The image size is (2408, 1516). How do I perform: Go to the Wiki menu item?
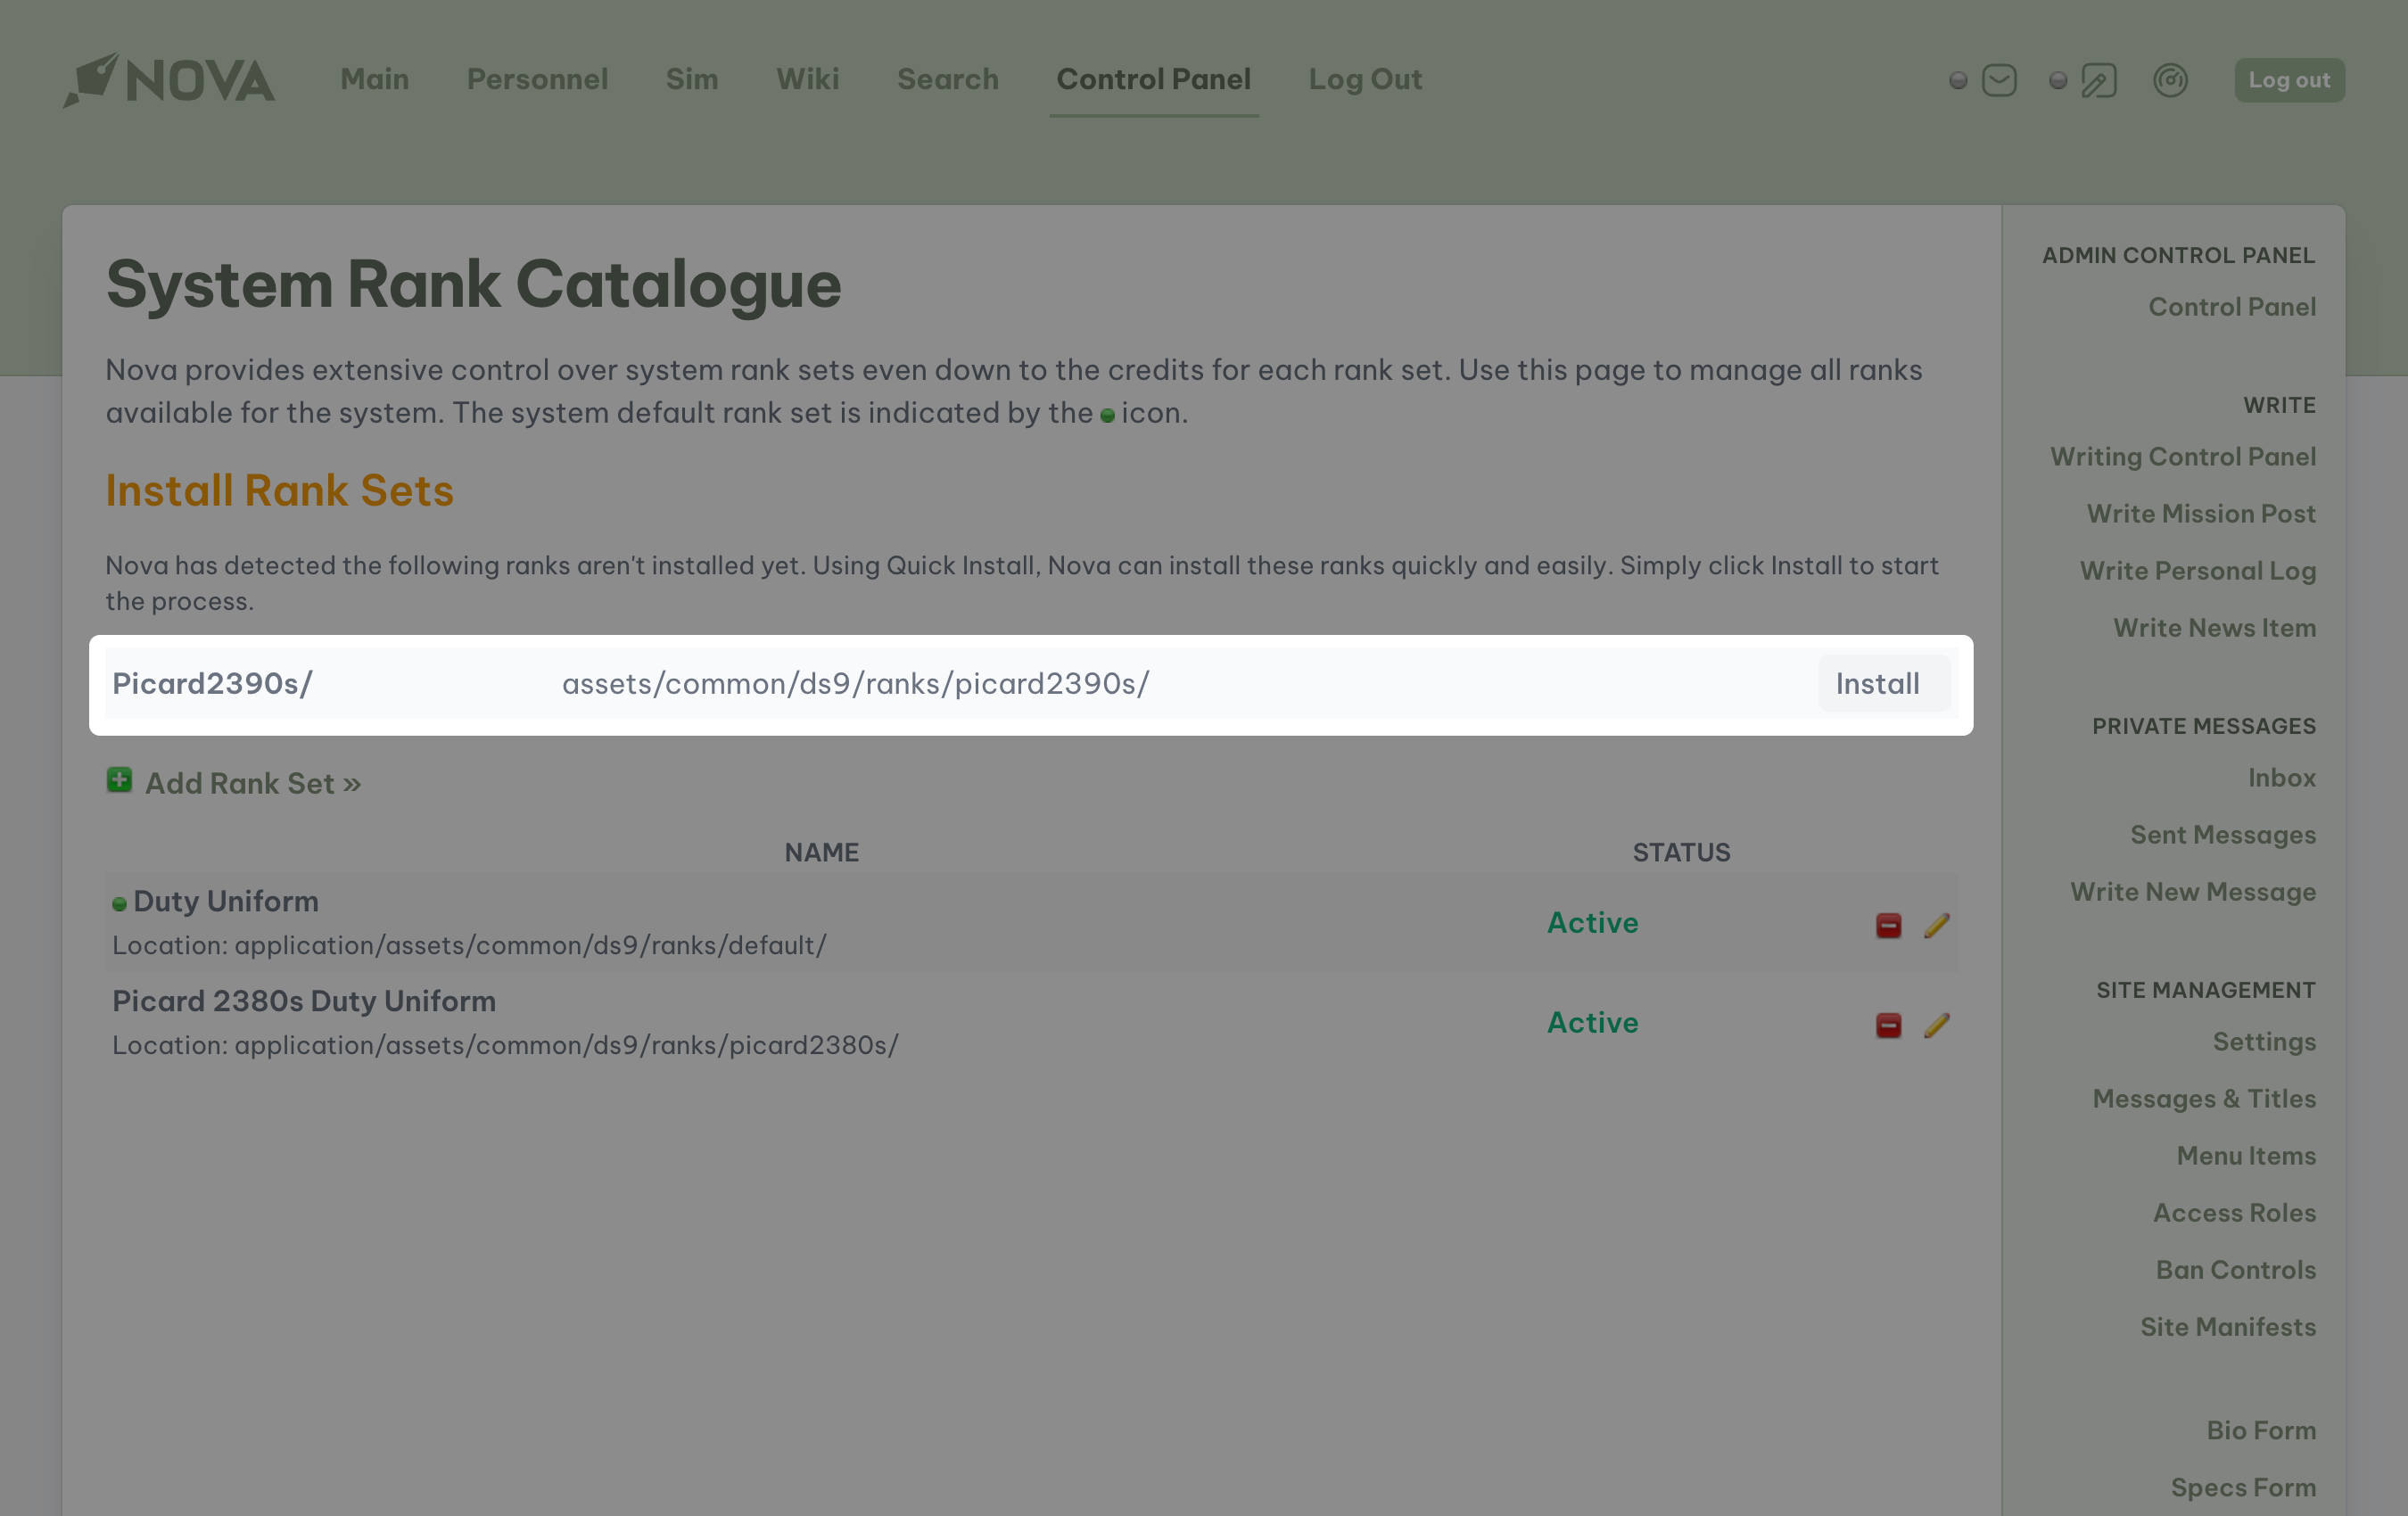click(807, 79)
